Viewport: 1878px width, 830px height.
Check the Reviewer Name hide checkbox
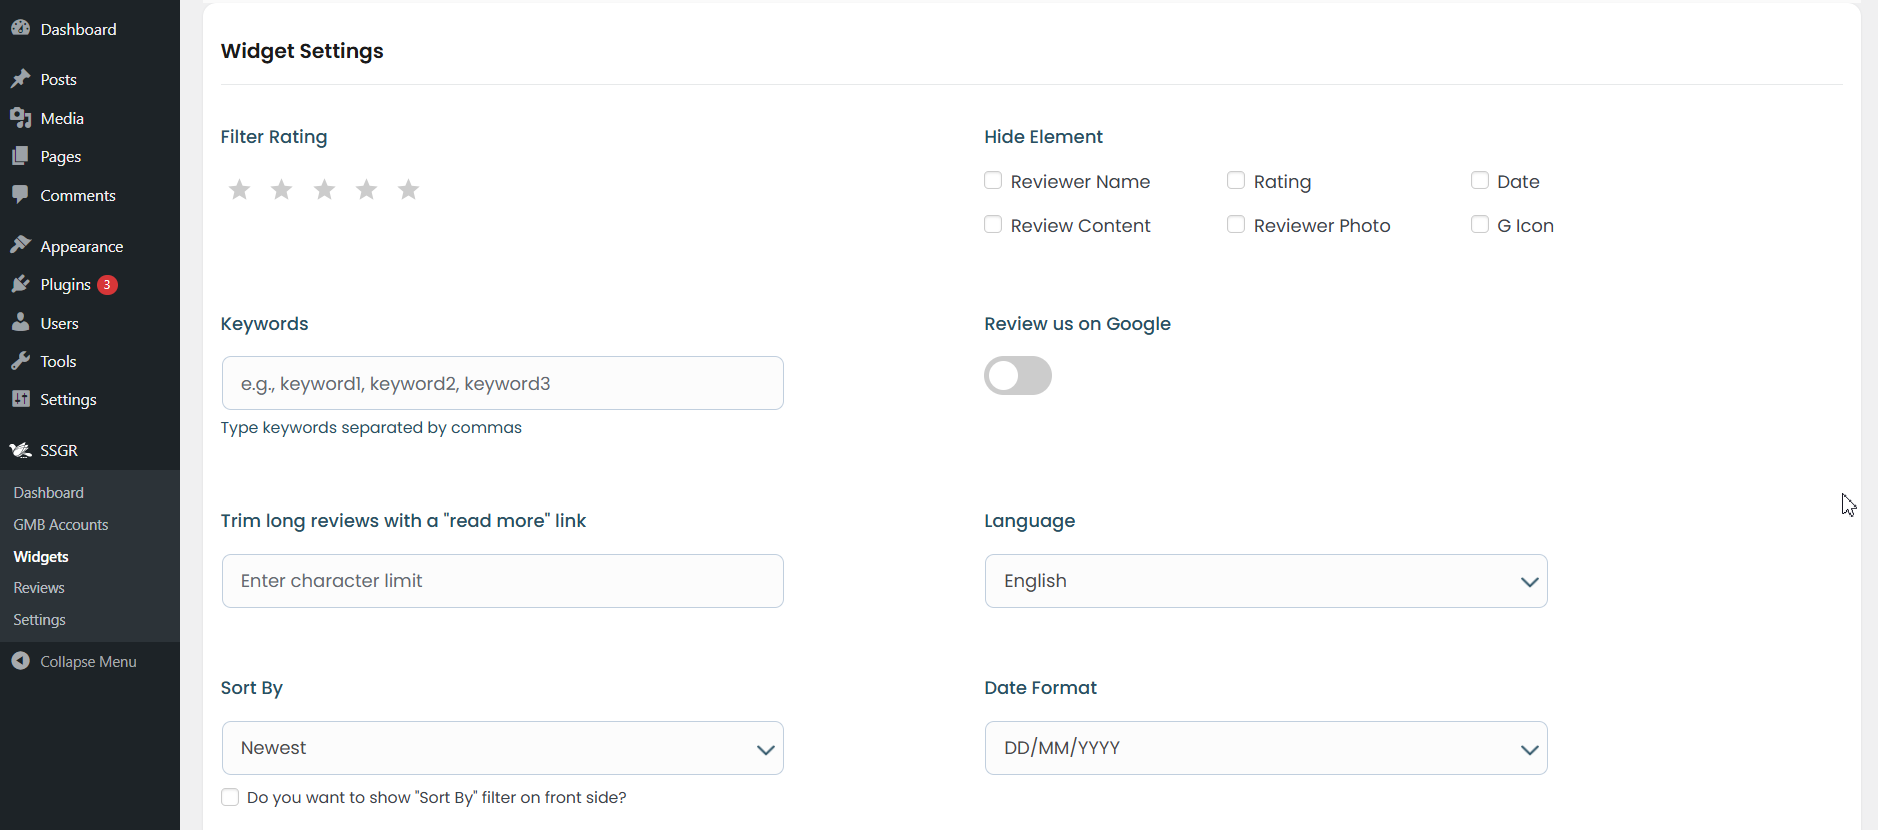[993, 181]
